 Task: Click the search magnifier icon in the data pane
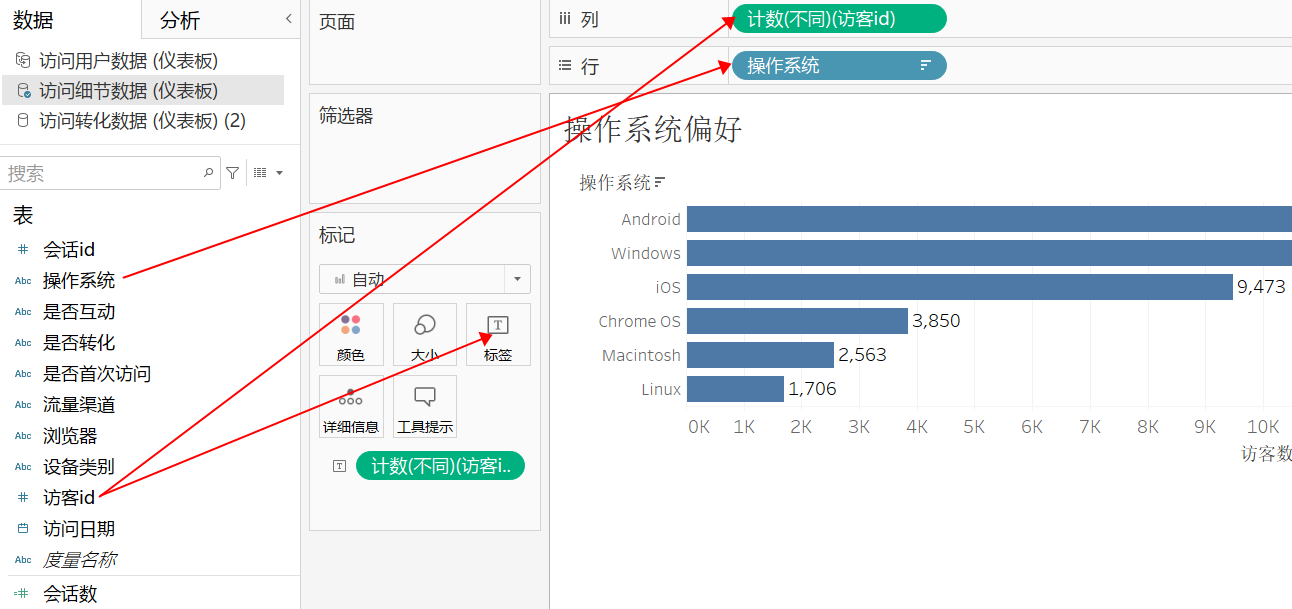pyautogui.click(x=209, y=173)
